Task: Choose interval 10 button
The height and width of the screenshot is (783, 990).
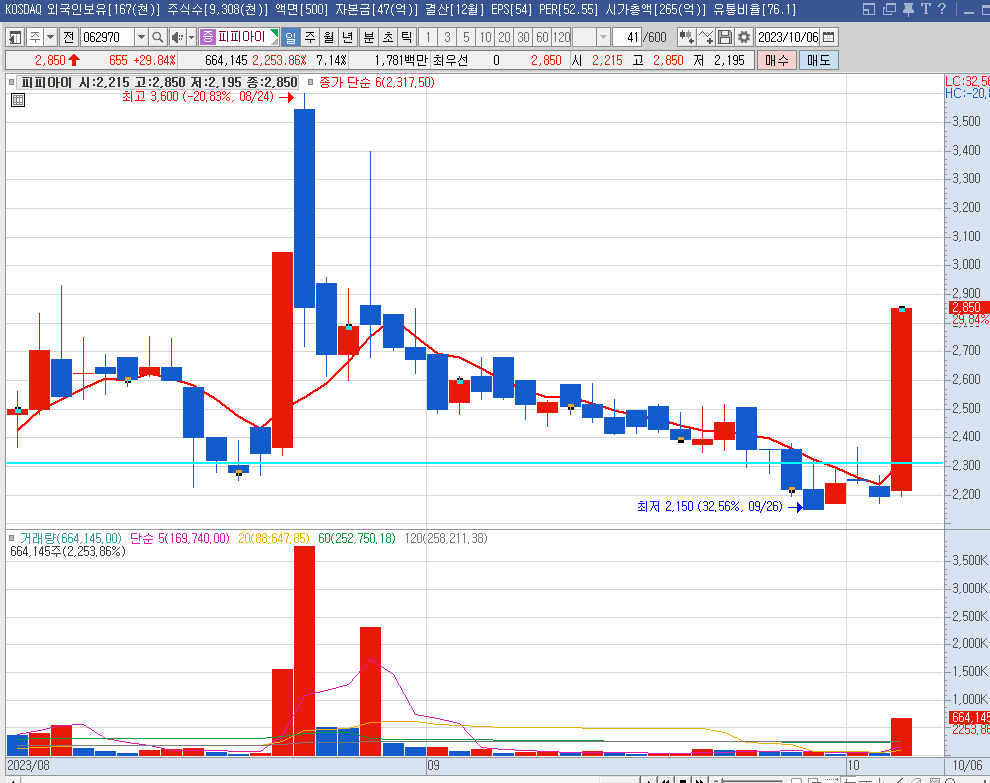Action: coord(485,37)
